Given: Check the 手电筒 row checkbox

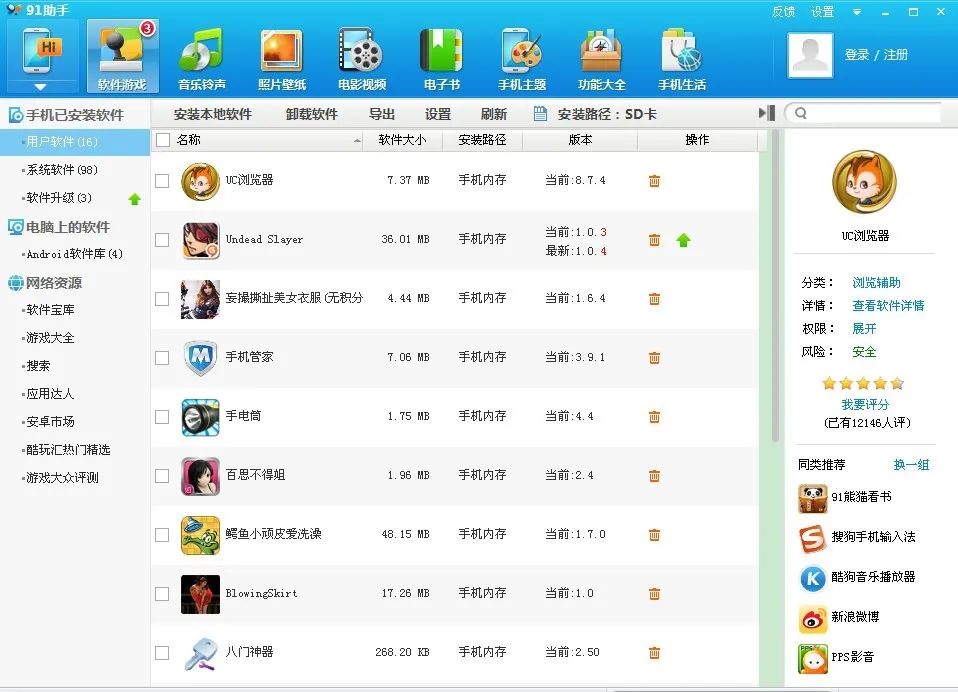Looking at the screenshot, I should pos(162,417).
